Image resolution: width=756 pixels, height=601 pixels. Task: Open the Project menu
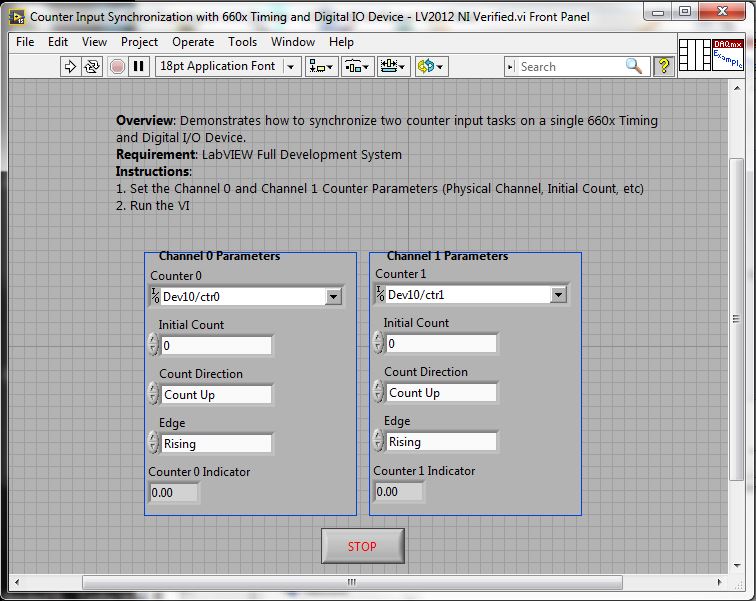tap(139, 42)
